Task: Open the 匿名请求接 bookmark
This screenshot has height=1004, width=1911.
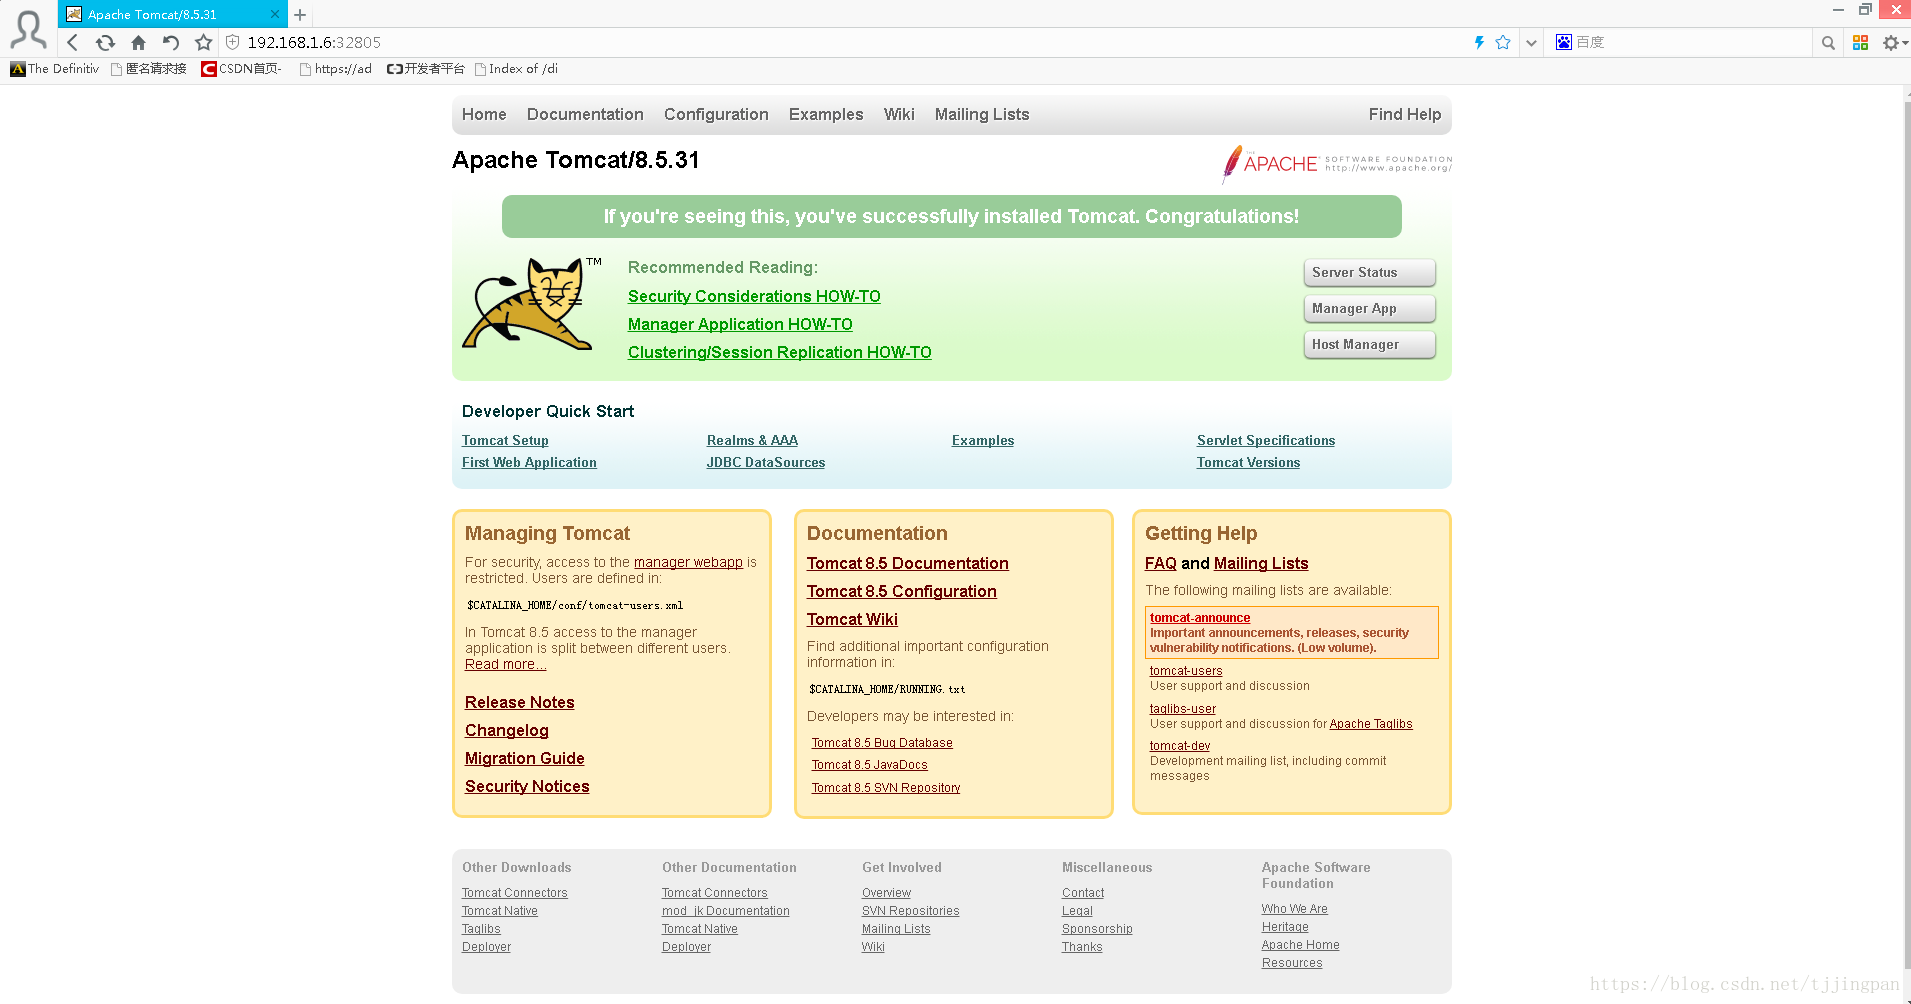Action: click(x=149, y=69)
